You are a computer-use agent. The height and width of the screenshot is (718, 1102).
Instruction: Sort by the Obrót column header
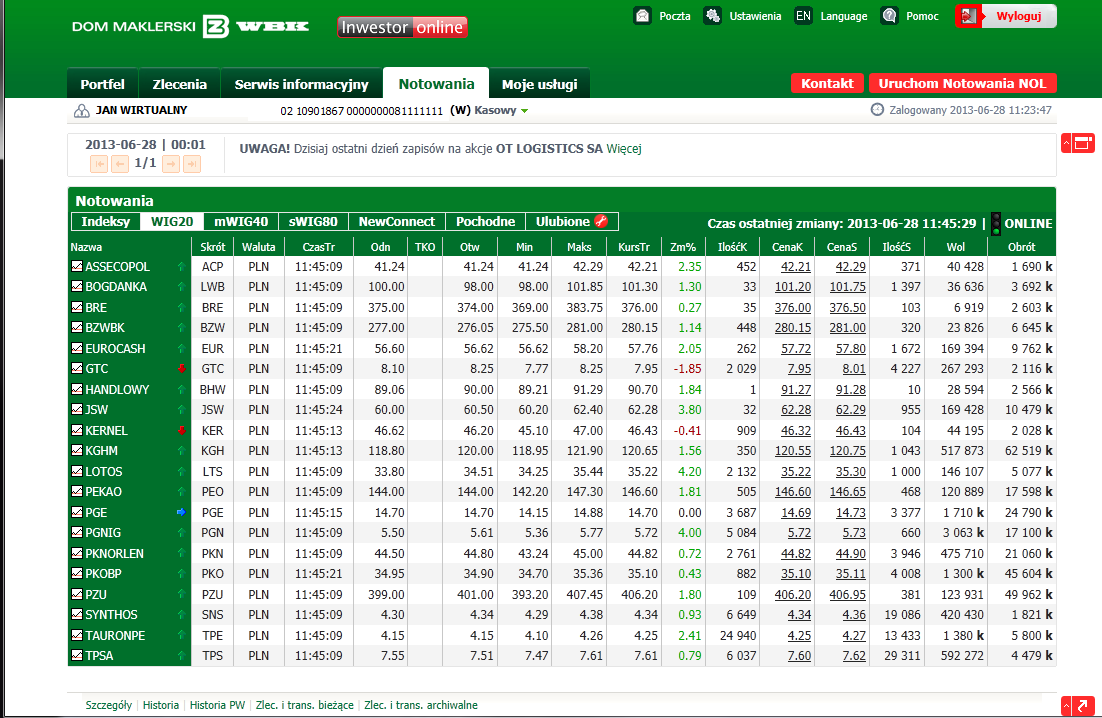coord(1022,247)
